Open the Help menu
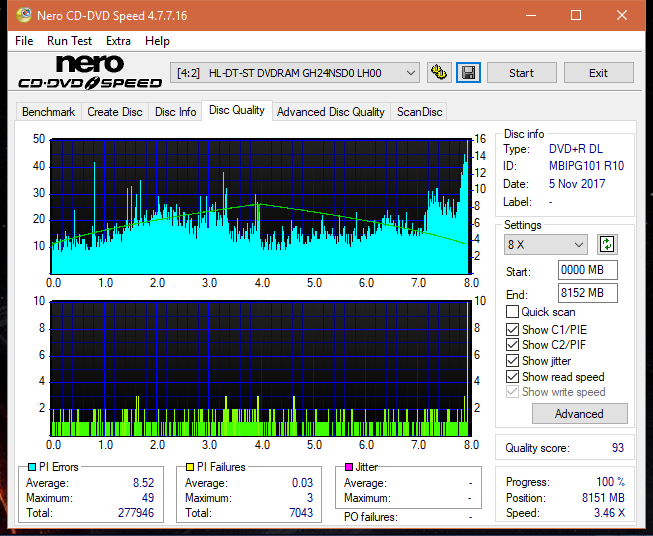 click(157, 41)
